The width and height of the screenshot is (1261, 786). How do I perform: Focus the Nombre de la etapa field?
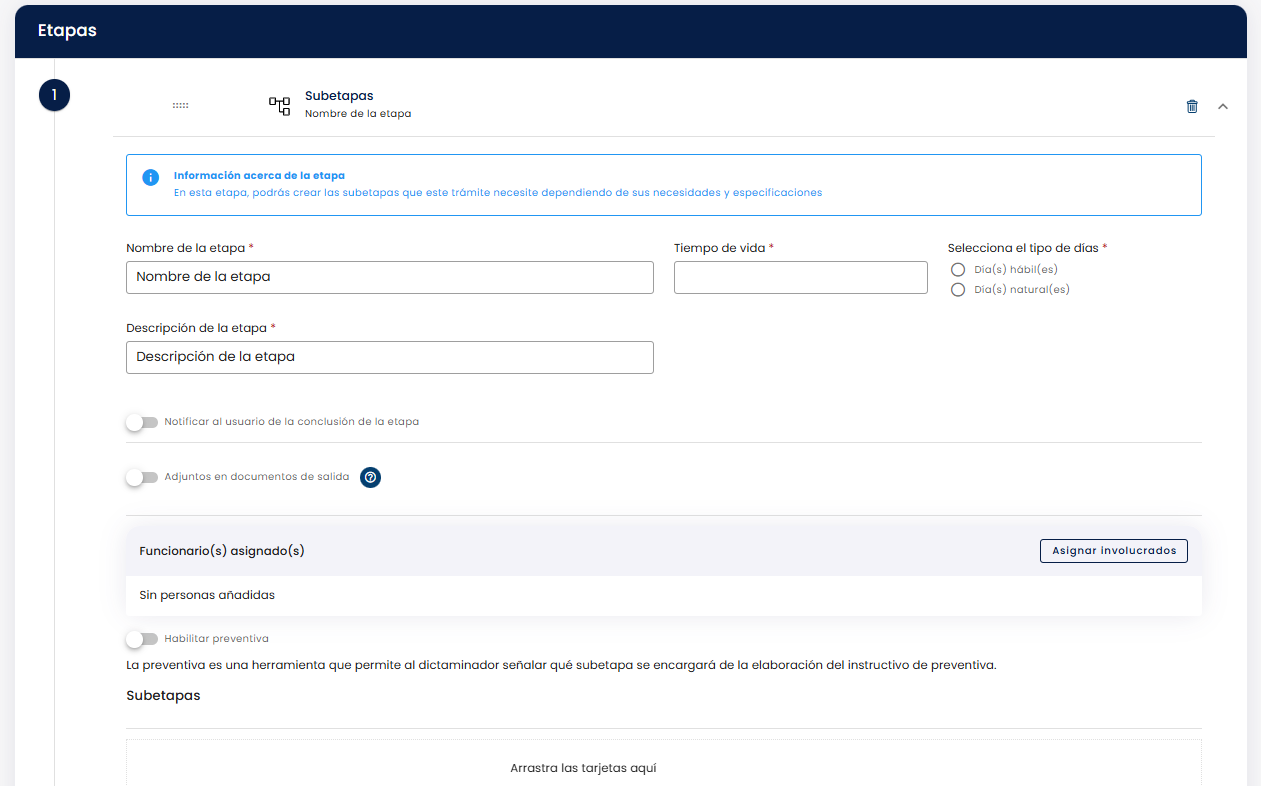[390, 277]
